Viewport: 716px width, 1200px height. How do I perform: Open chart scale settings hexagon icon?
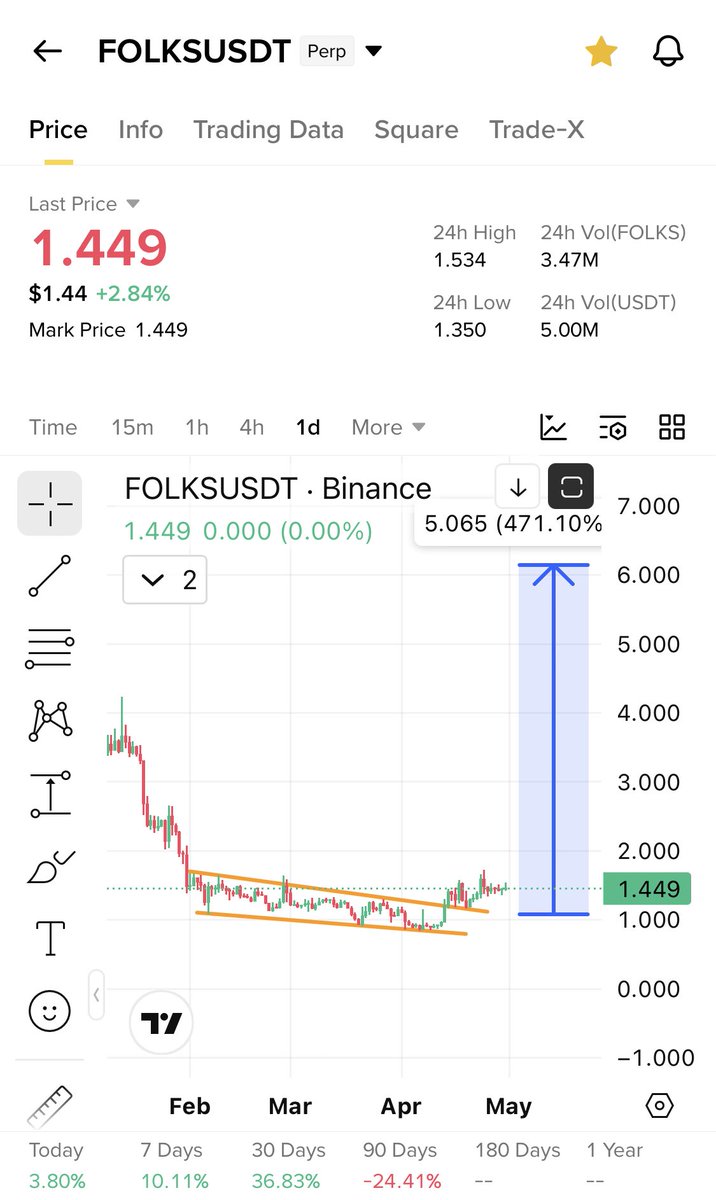click(x=659, y=1106)
